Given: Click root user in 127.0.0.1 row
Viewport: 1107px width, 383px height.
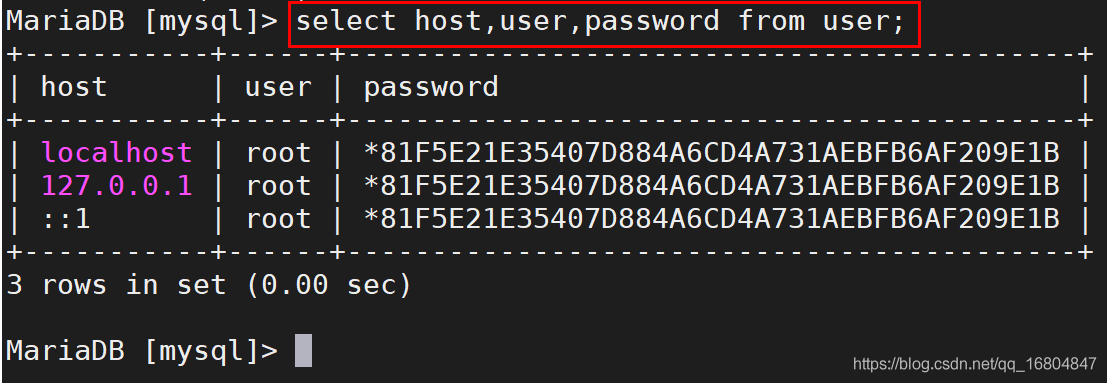Looking at the screenshot, I should 278,186.
